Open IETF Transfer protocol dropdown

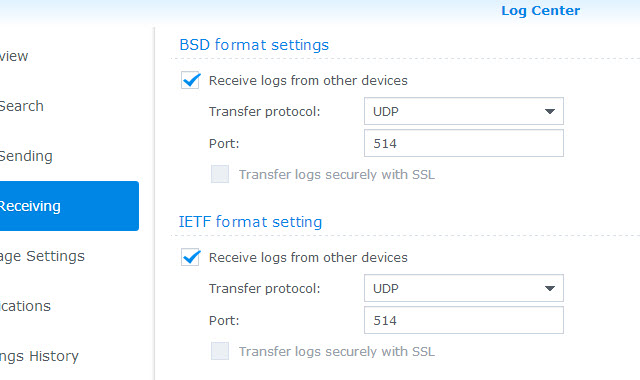[x=464, y=288]
